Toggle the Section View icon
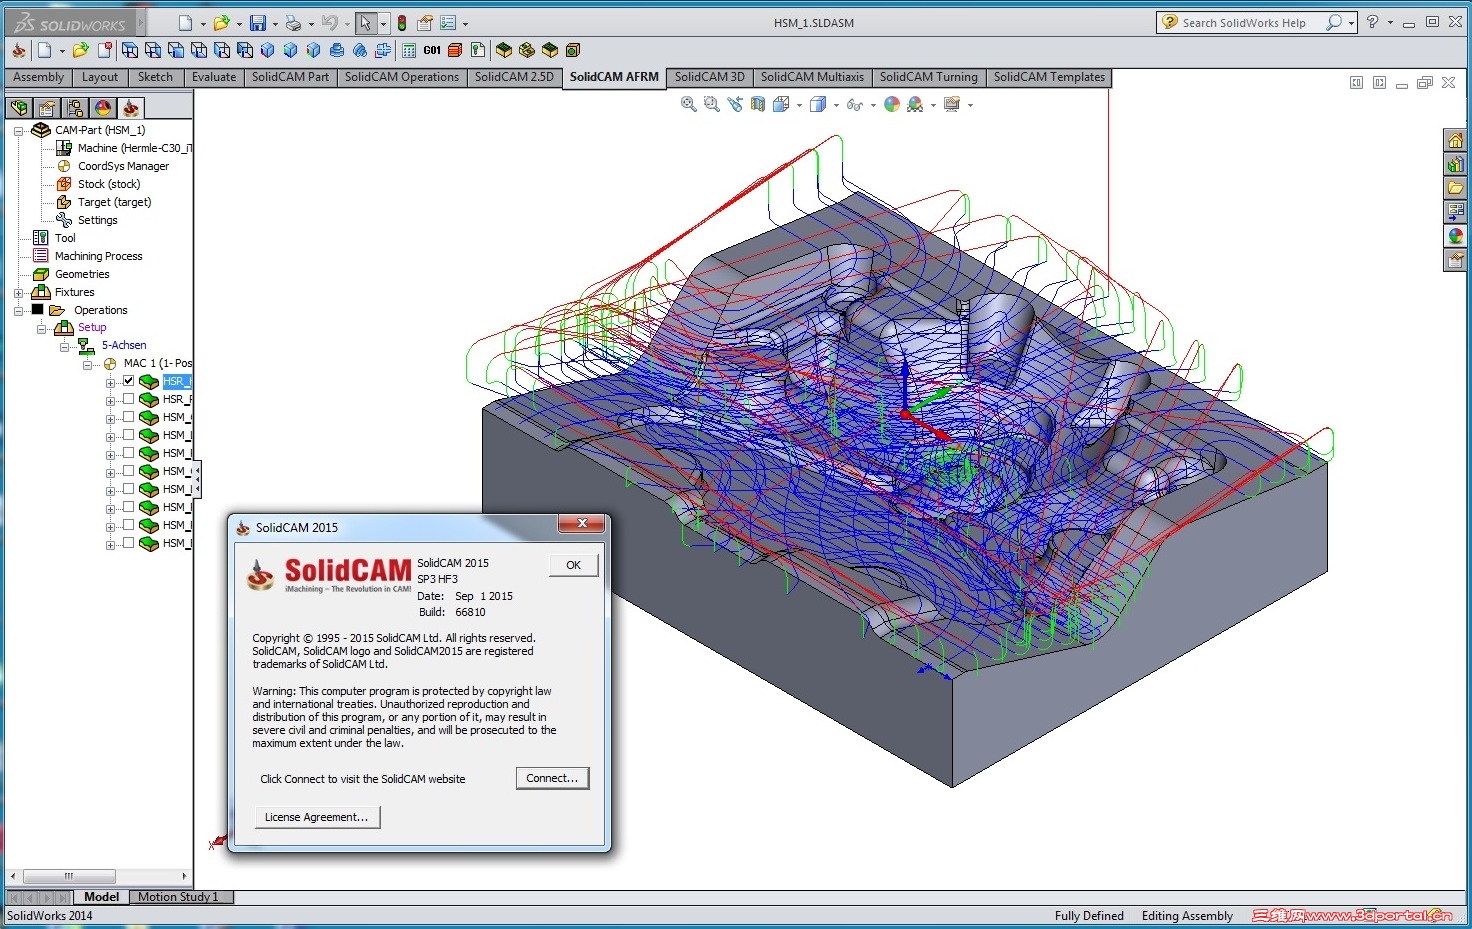1472x929 pixels. [x=758, y=104]
